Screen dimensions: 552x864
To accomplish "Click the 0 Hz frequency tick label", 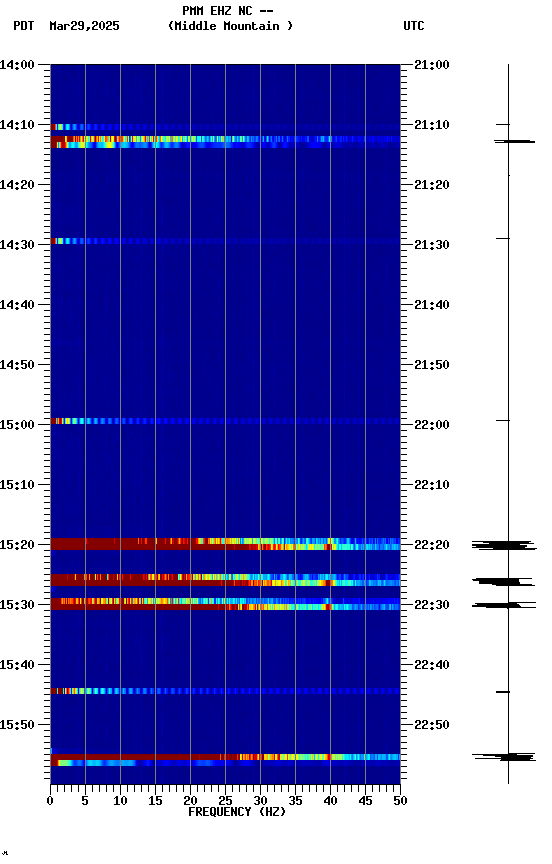I will click(50, 801).
